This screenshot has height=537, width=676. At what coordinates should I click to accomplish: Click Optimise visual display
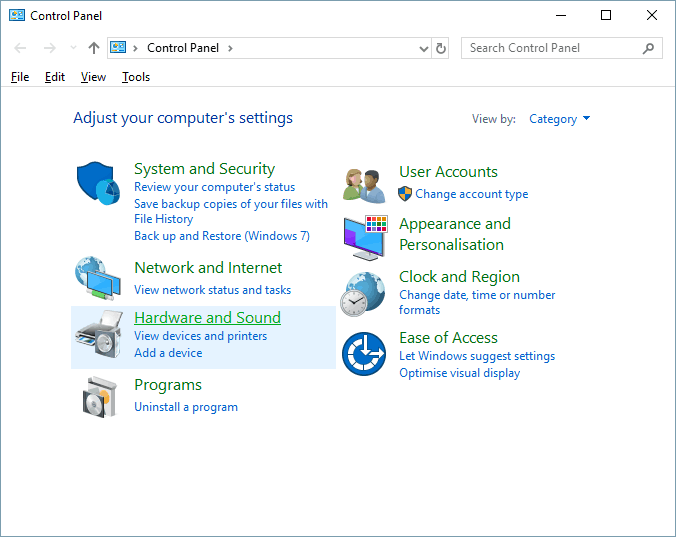460,373
